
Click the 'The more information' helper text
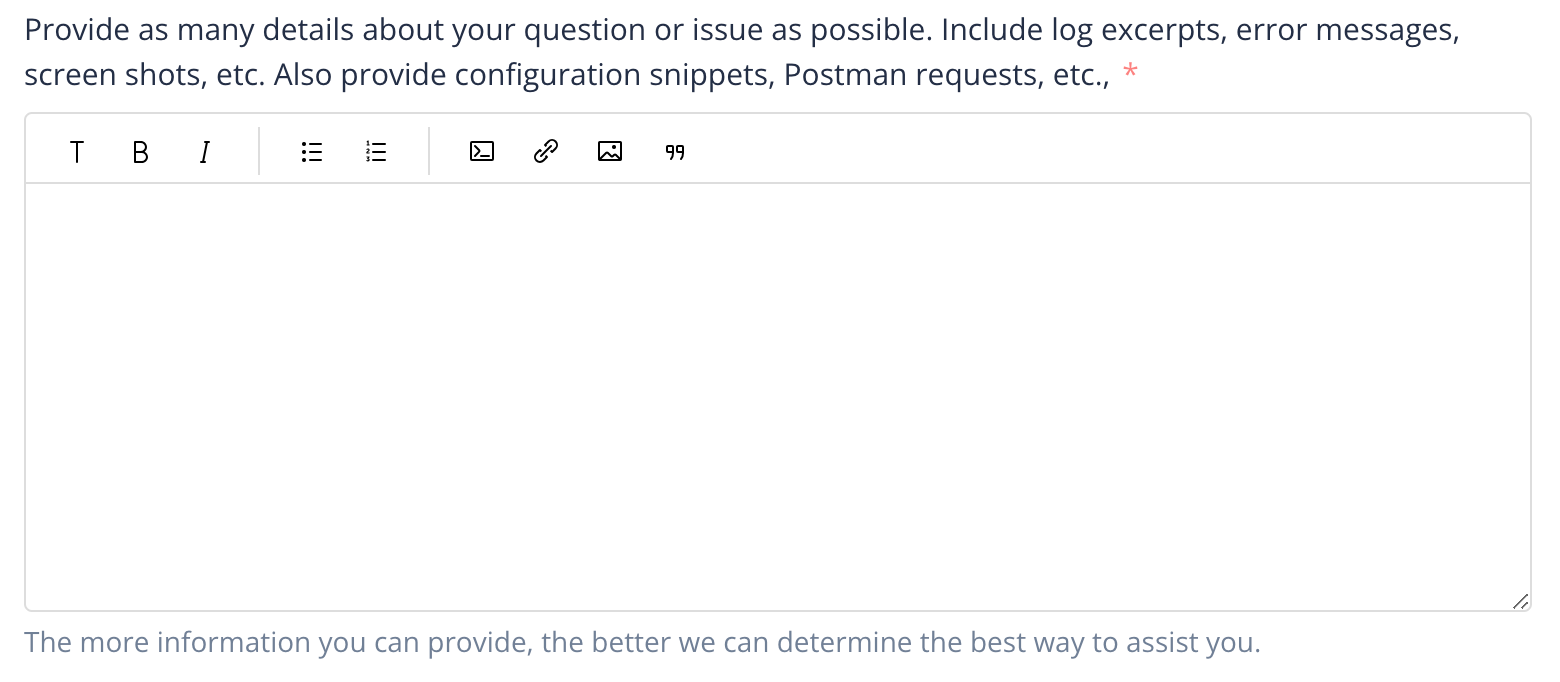click(642, 642)
